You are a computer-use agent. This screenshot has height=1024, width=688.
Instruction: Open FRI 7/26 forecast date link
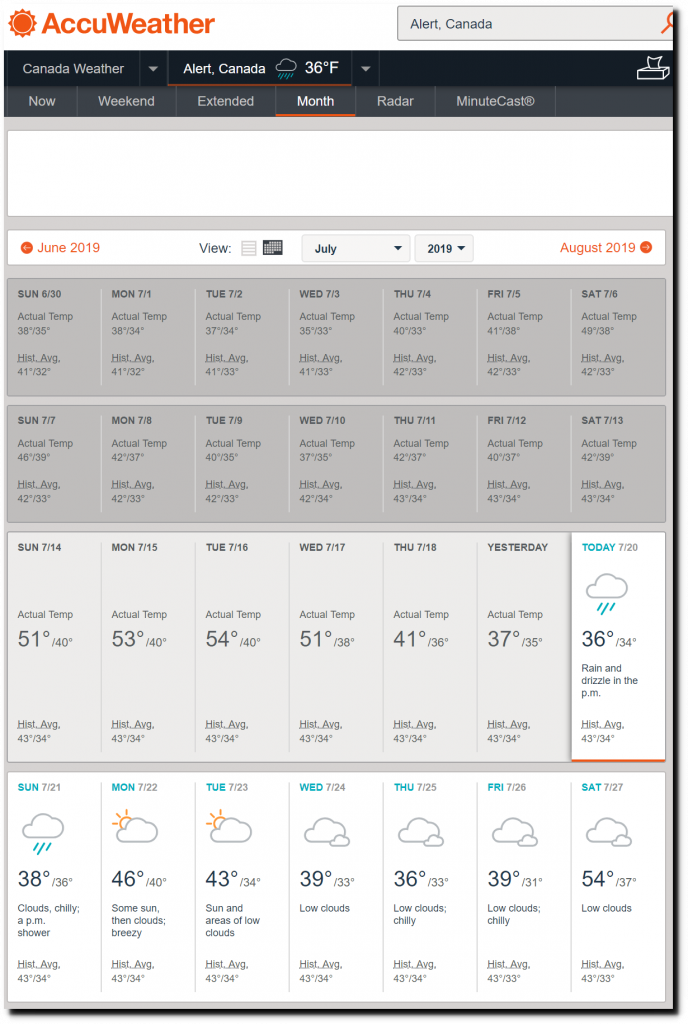(x=507, y=787)
